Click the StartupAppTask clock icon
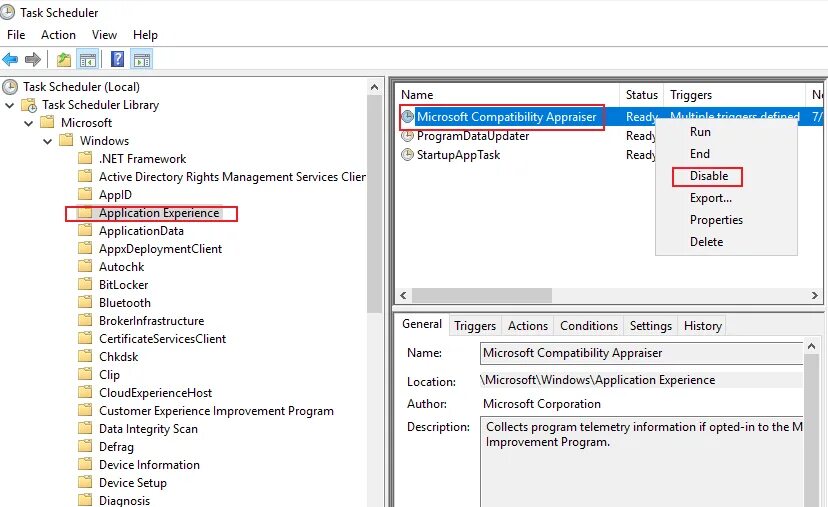The image size is (828, 507). [408, 155]
